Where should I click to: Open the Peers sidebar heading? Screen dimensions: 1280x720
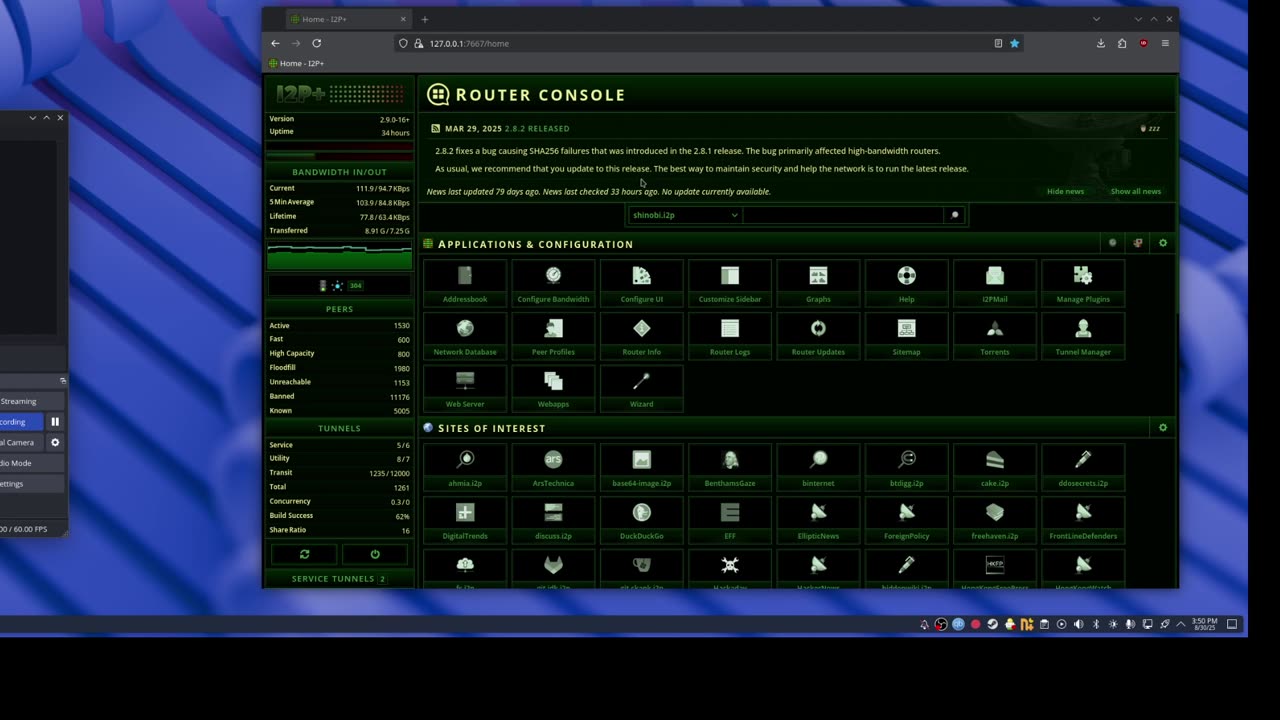tap(339, 309)
